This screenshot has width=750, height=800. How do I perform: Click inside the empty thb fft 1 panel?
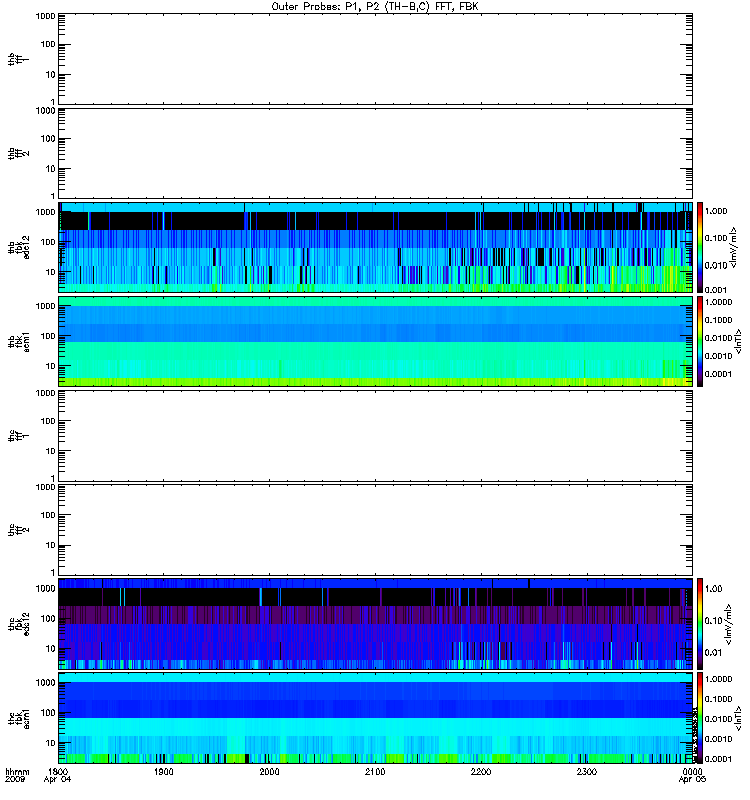375,59
